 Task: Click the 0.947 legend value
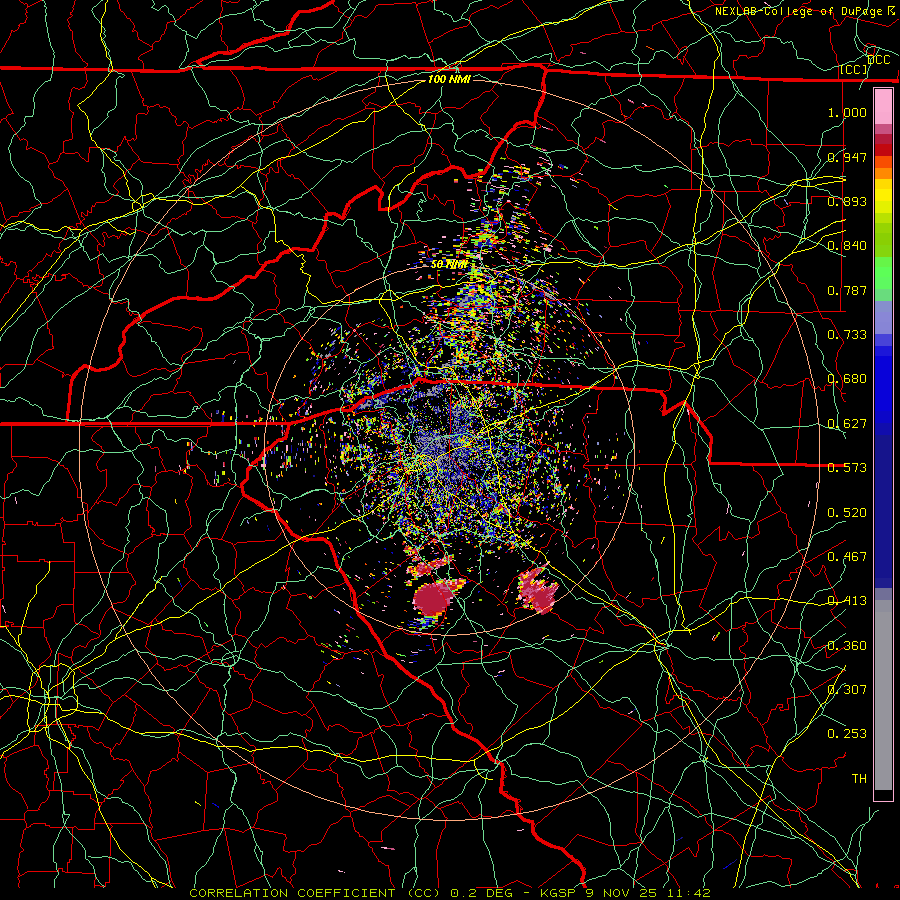(x=847, y=157)
